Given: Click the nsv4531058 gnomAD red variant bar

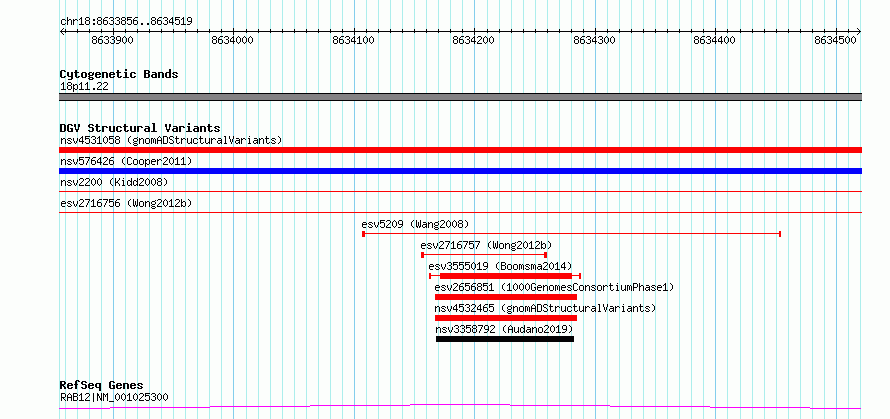Looking at the screenshot, I should [460, 150].
